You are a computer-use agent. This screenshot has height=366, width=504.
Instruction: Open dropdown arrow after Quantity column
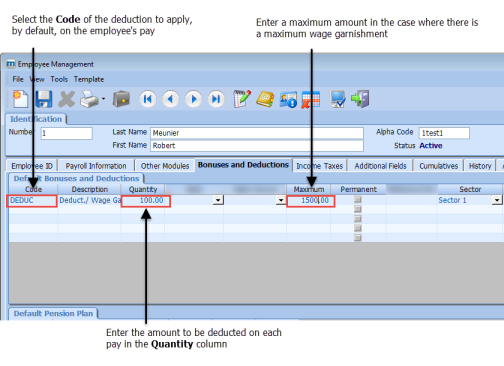click(218, 200)
